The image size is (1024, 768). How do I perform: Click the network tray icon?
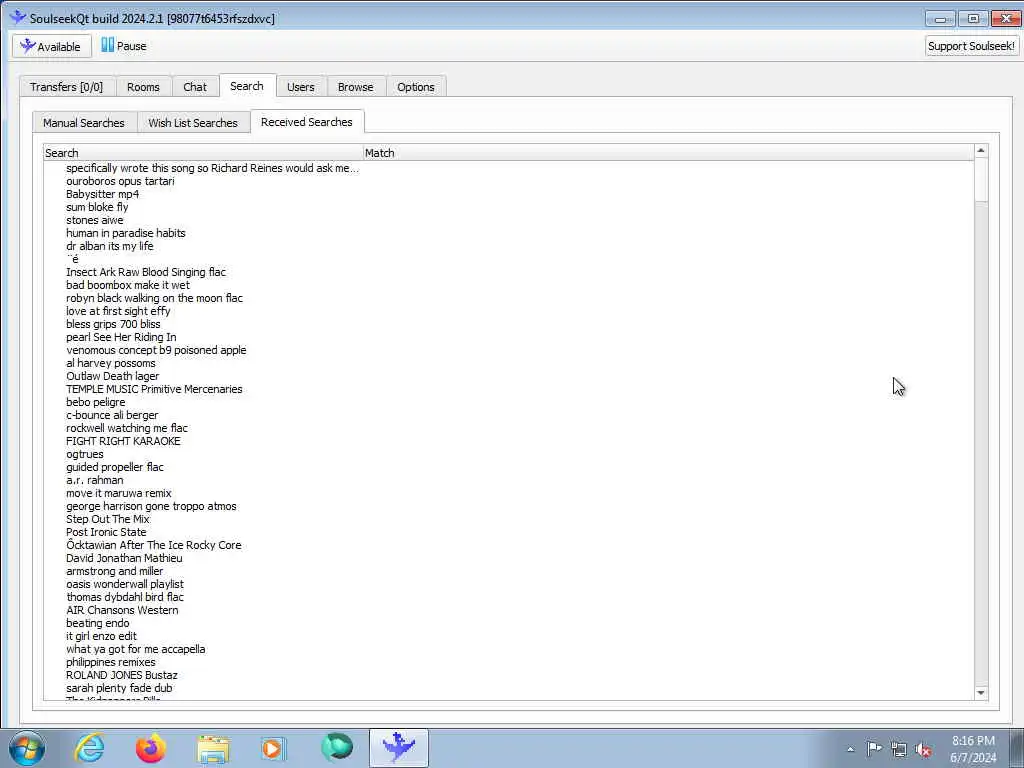[x=899, y=749]
